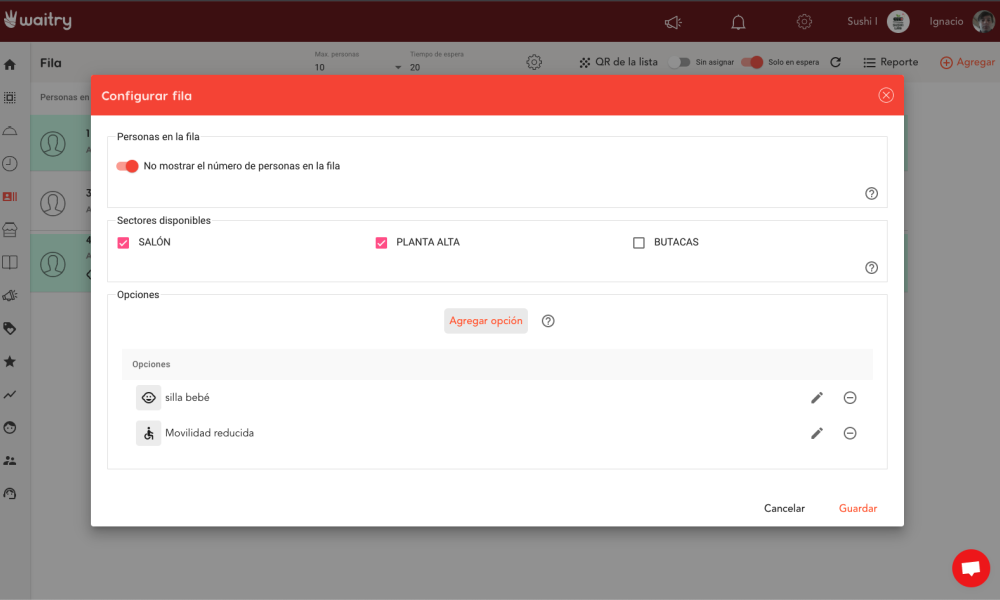Open the notifications bell

(738, 22)
